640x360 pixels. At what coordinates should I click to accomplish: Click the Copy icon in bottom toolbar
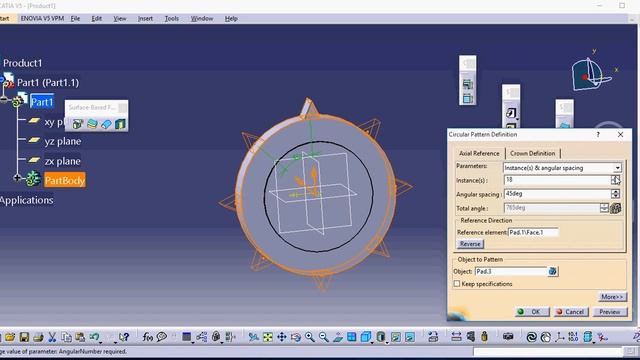66,337
